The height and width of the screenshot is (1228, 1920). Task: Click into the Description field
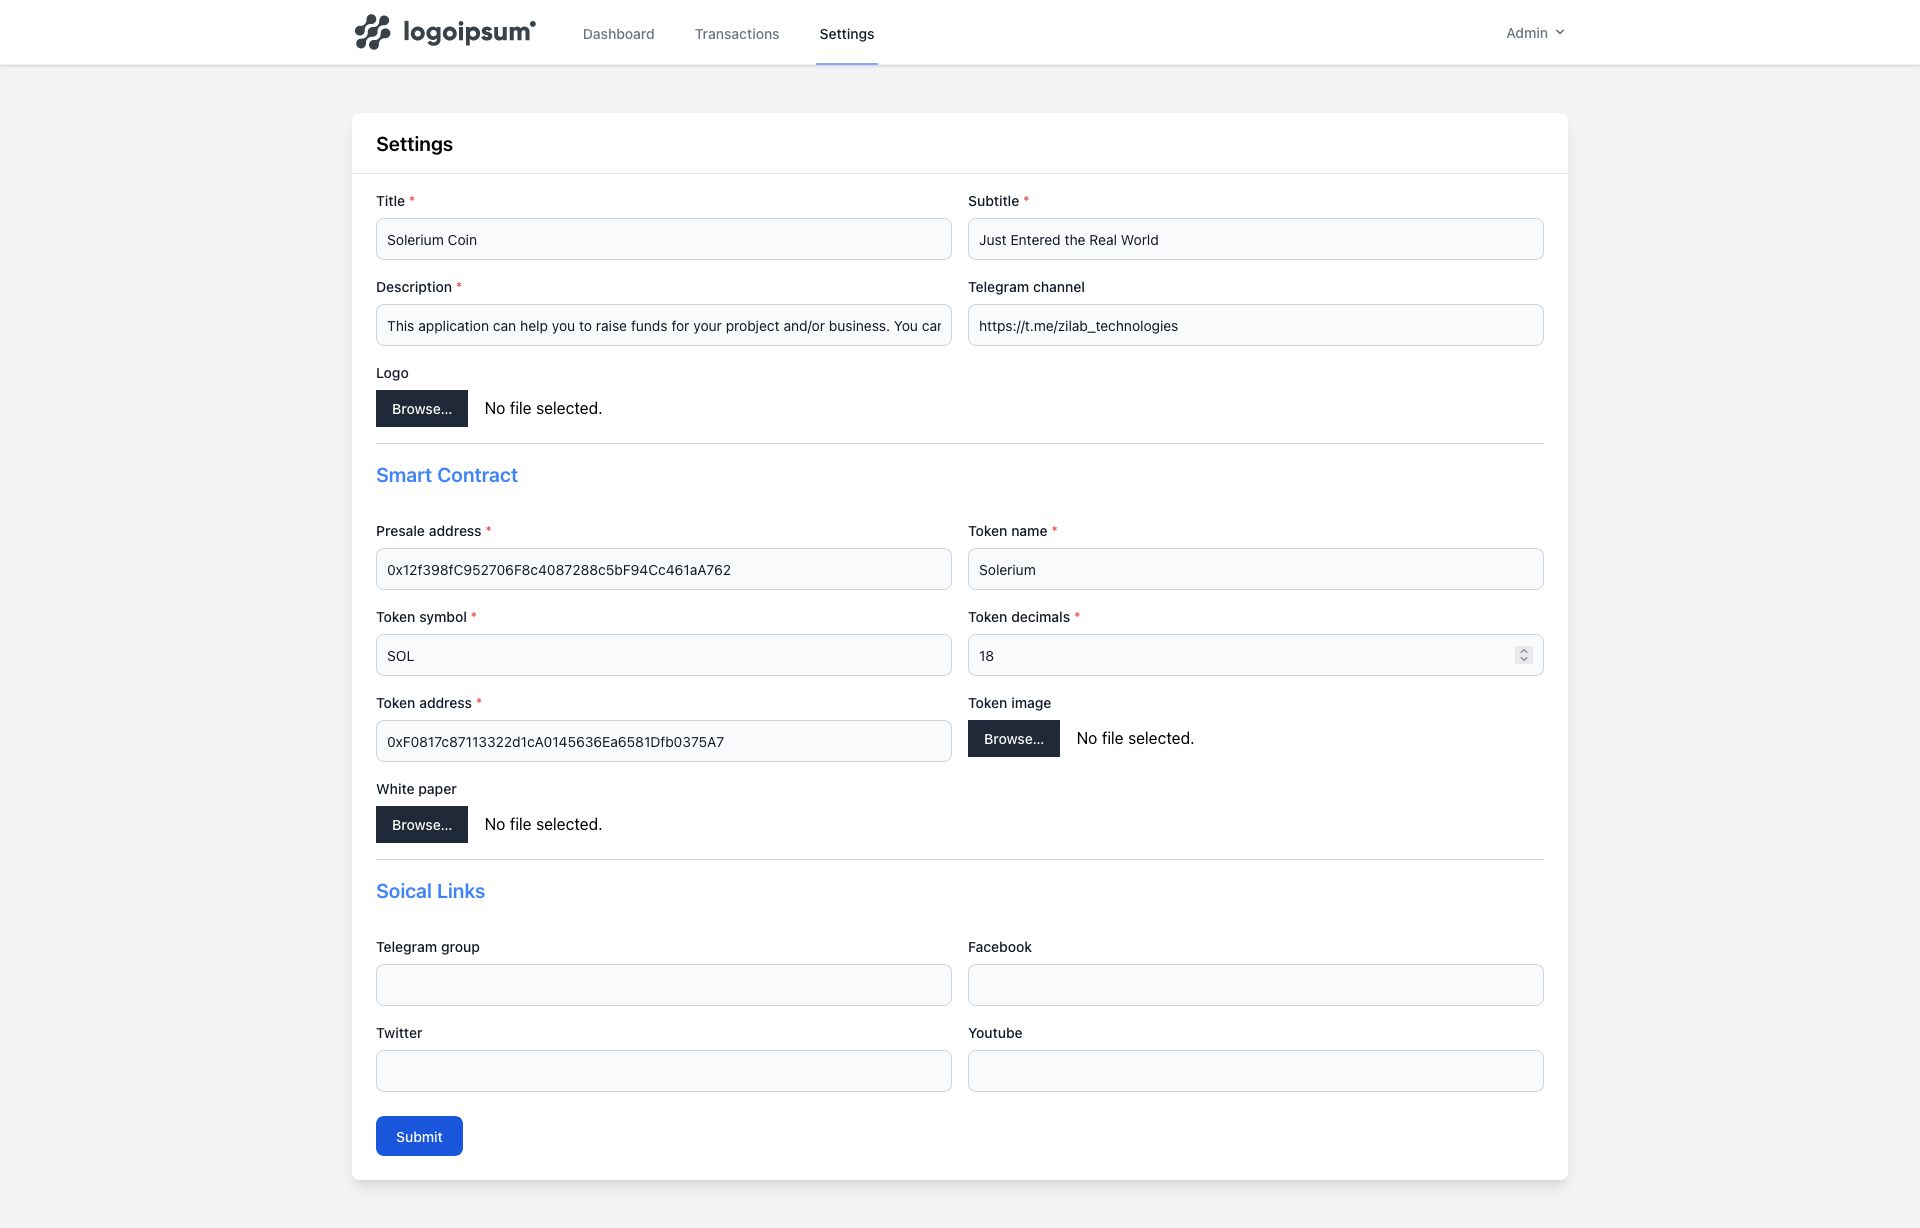pyautogui.click(x=663, y=326)
